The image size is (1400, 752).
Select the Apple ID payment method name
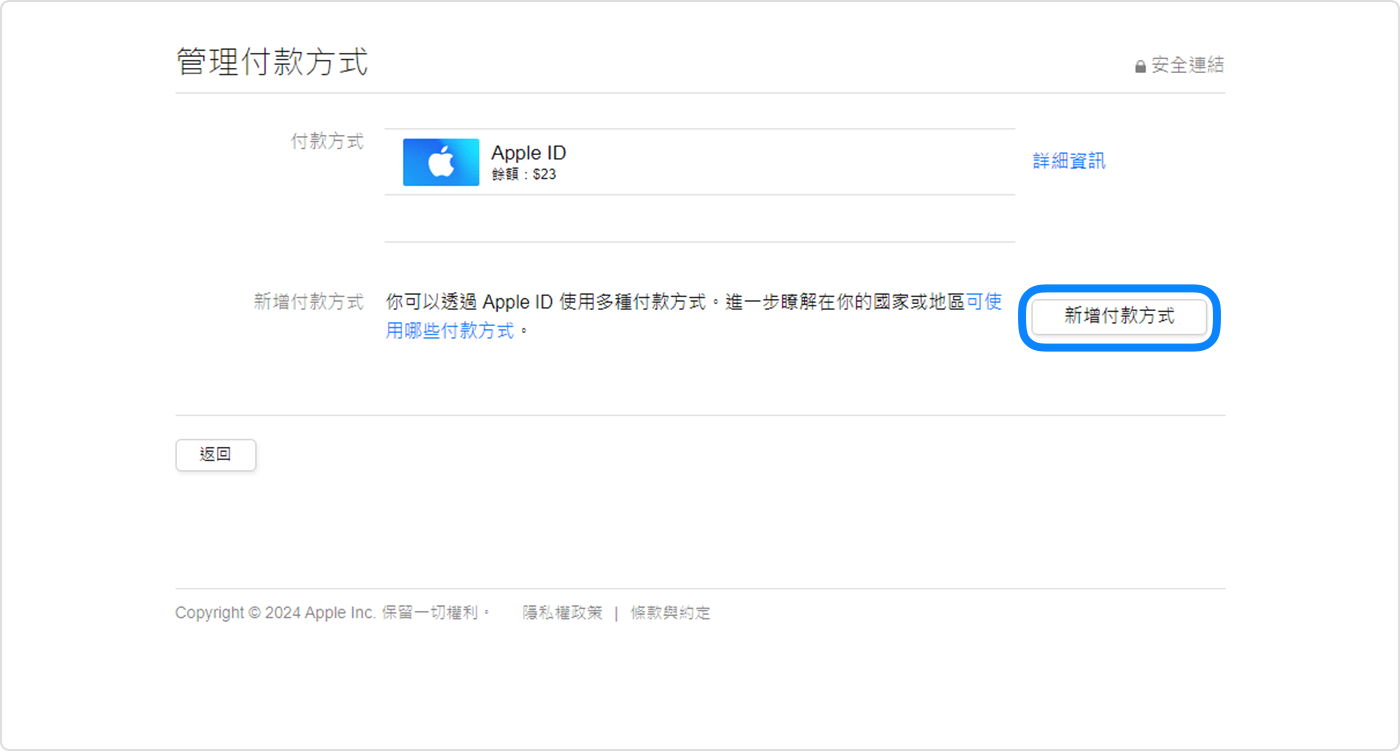528,153
